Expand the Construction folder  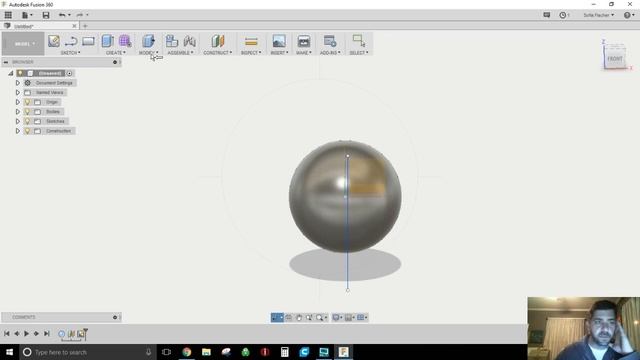pyautogui.click(x=18, y=131)
